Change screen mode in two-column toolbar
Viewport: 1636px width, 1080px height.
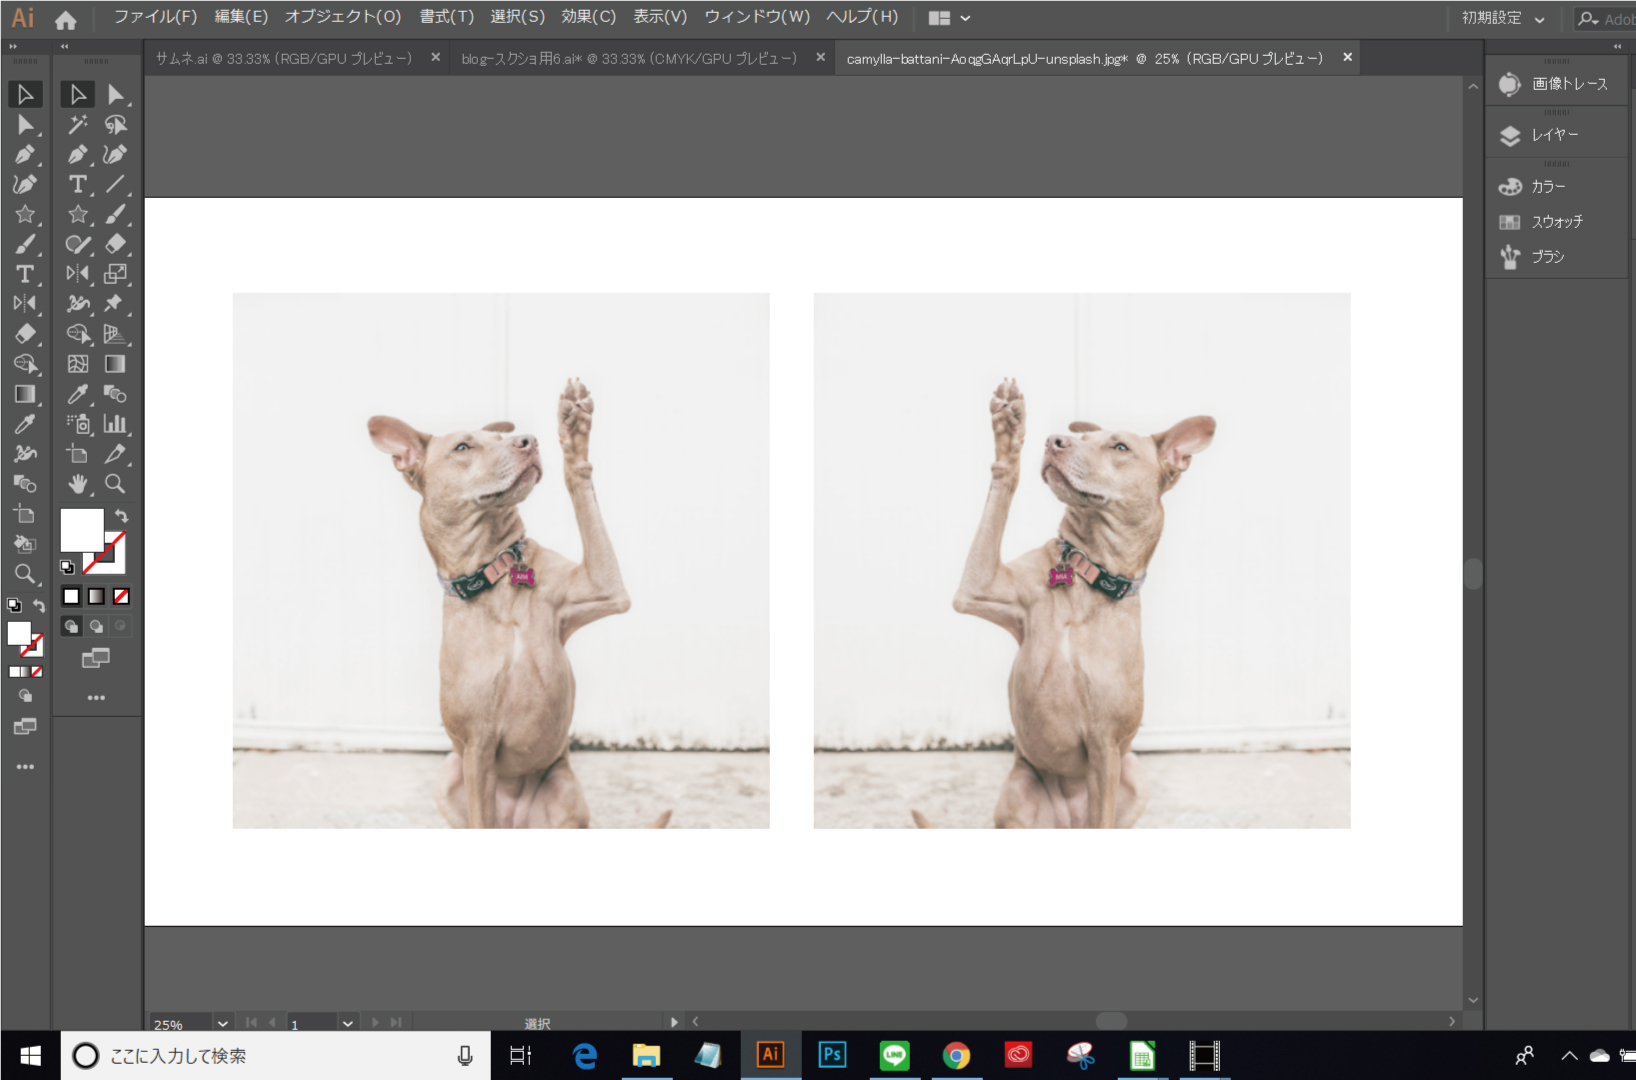tap(96, 658)
